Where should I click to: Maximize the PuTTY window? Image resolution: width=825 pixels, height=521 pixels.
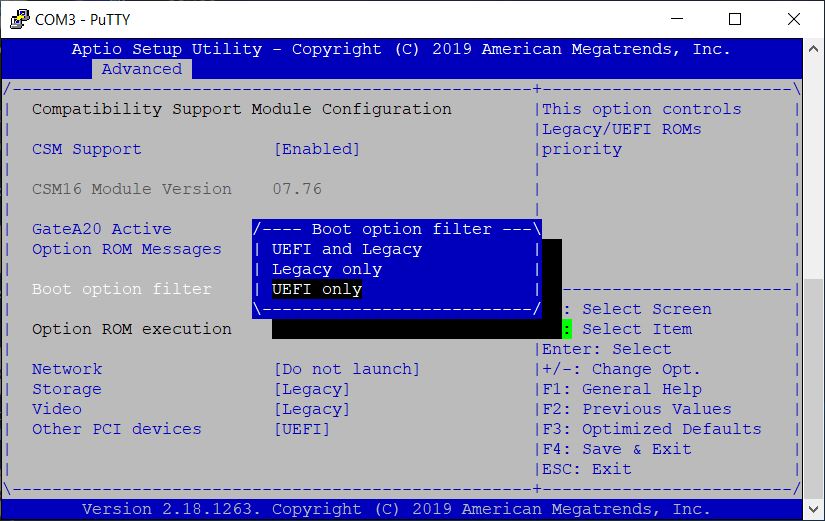click(735, 19)
